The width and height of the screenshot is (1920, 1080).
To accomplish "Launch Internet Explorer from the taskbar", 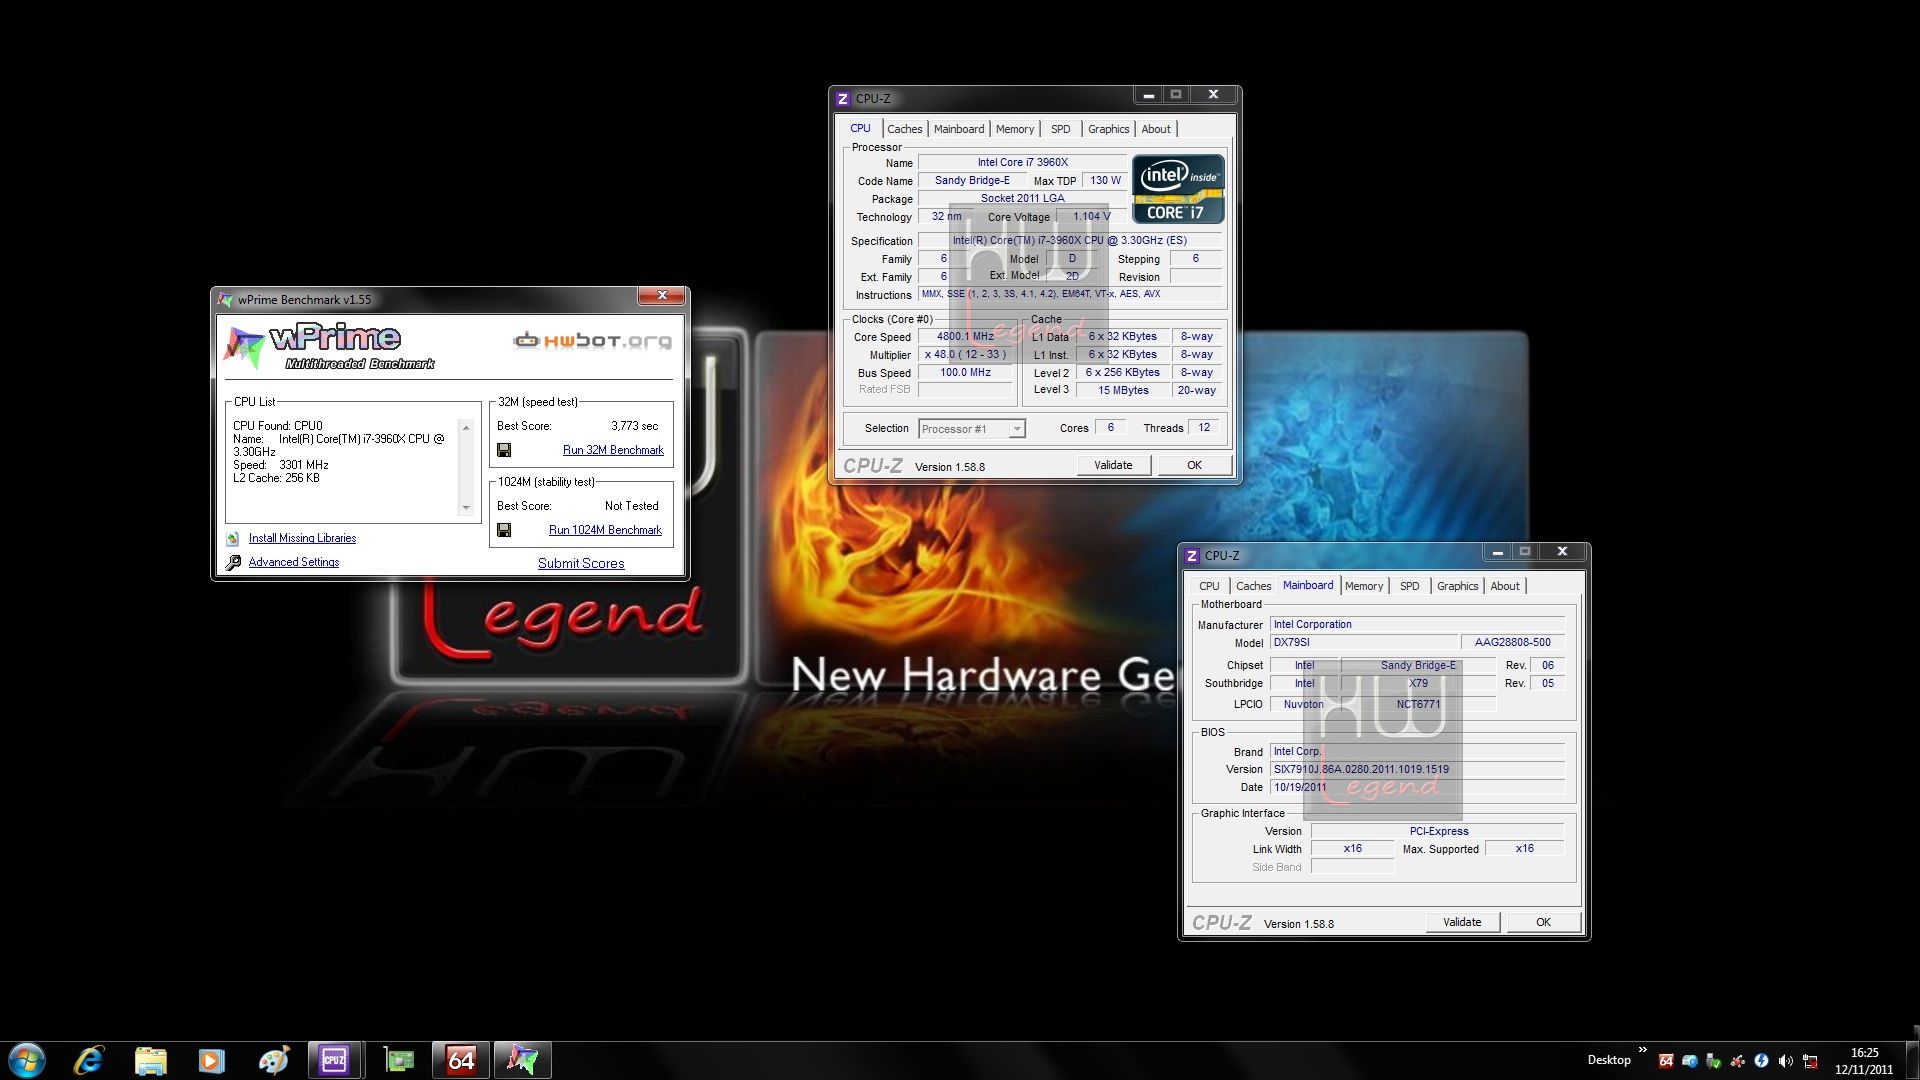I will 89,1060.
